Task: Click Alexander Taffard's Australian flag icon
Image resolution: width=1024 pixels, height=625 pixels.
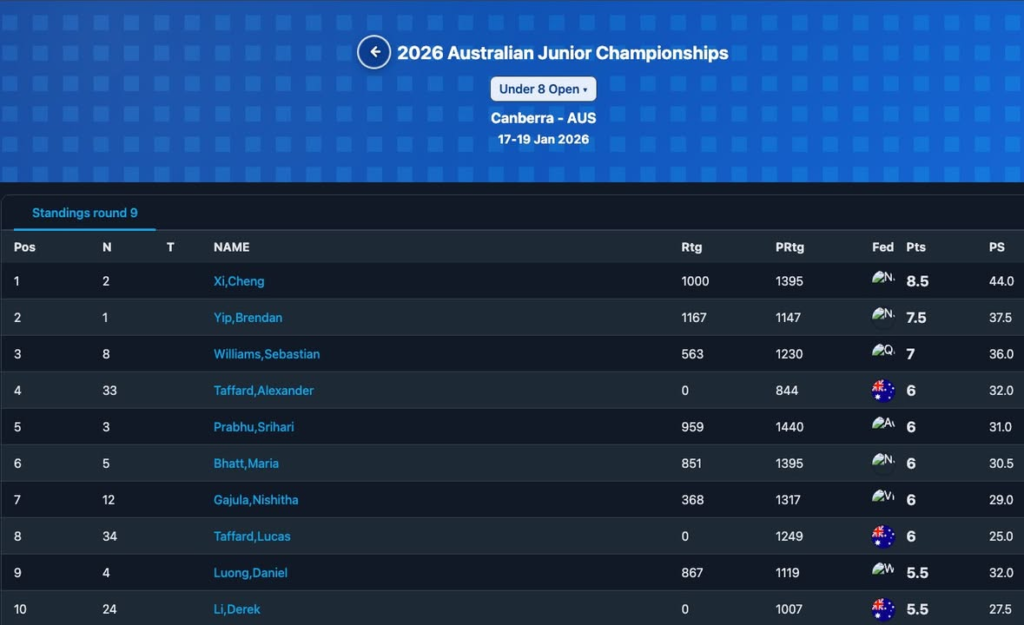Action: pos(883,391)
